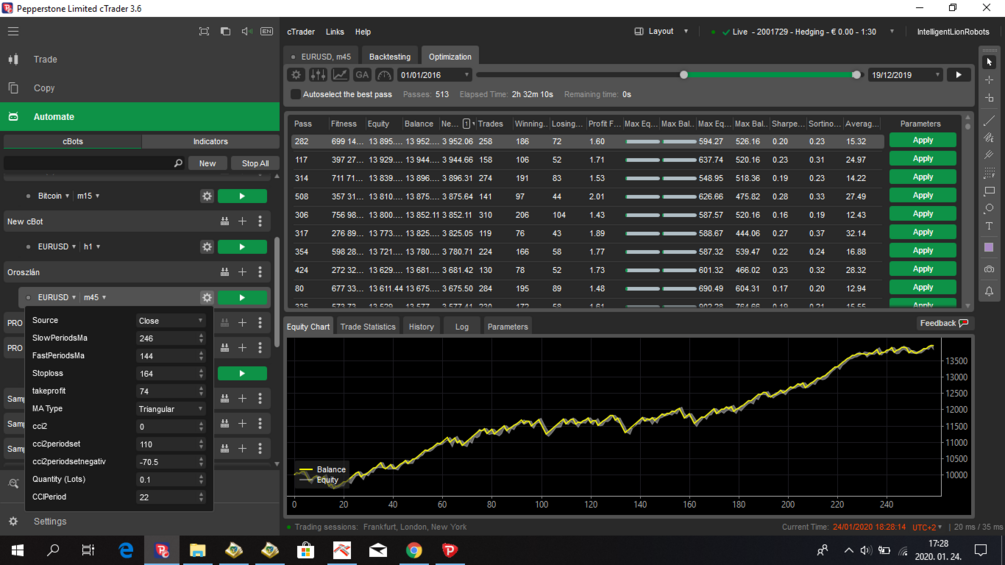
Task: Open the Trade section
Action: tap(45, 59)
